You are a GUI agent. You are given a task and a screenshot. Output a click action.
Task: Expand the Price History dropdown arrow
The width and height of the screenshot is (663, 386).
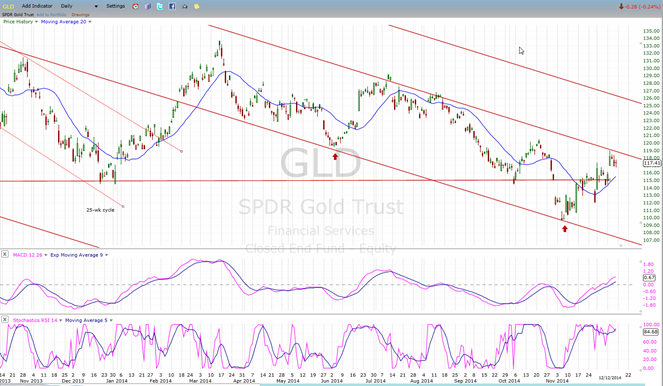coord(36,22)
